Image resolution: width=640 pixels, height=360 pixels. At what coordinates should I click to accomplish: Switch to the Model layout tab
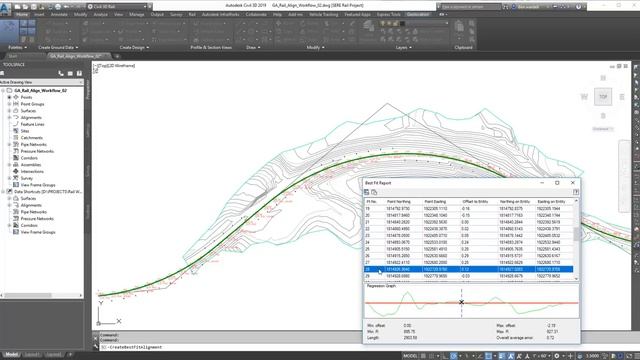(11, 354)
